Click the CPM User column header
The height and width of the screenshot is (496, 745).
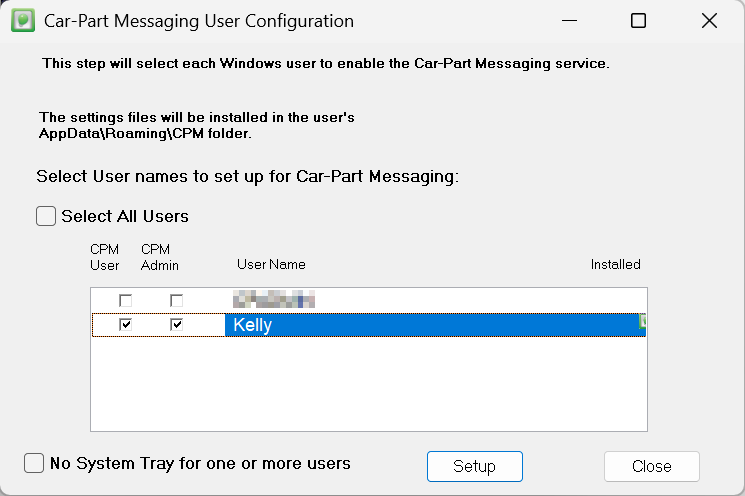click(104, 257)
